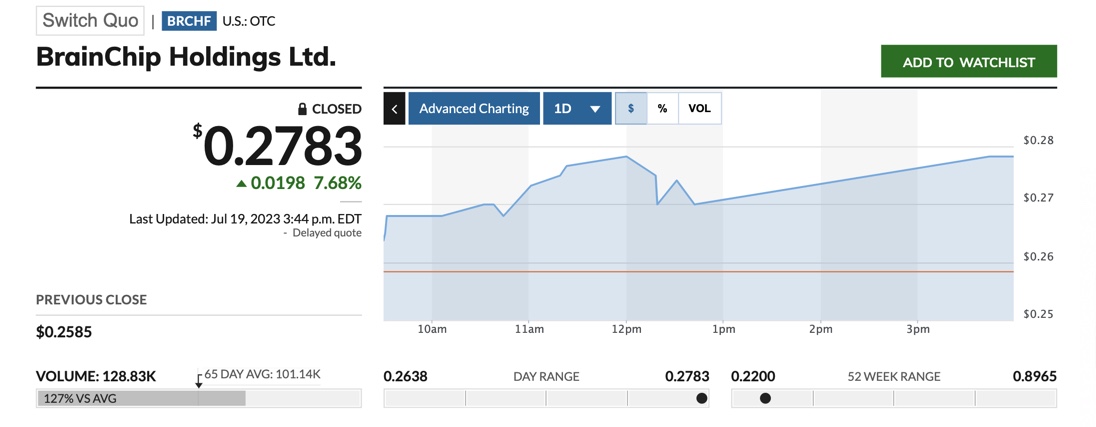Click the 52 week range position dot
Viewport: 1096px width, 427px height.
[x=765, y=398]
